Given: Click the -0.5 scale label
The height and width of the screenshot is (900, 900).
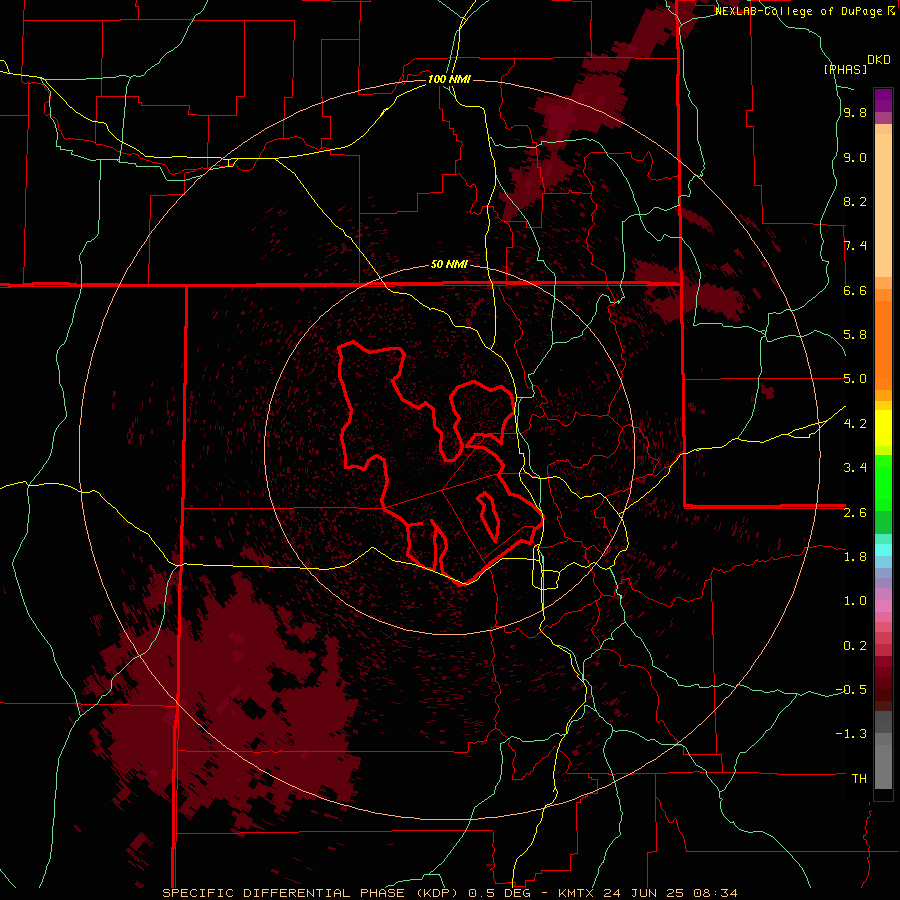Looking at the screenshot, I should tap(851, 690).
